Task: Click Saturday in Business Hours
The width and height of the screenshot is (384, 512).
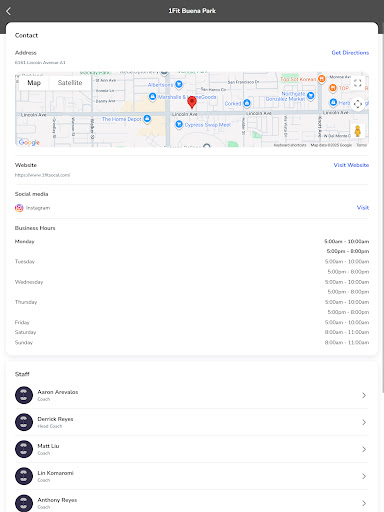Action: (x=25, y=332)
